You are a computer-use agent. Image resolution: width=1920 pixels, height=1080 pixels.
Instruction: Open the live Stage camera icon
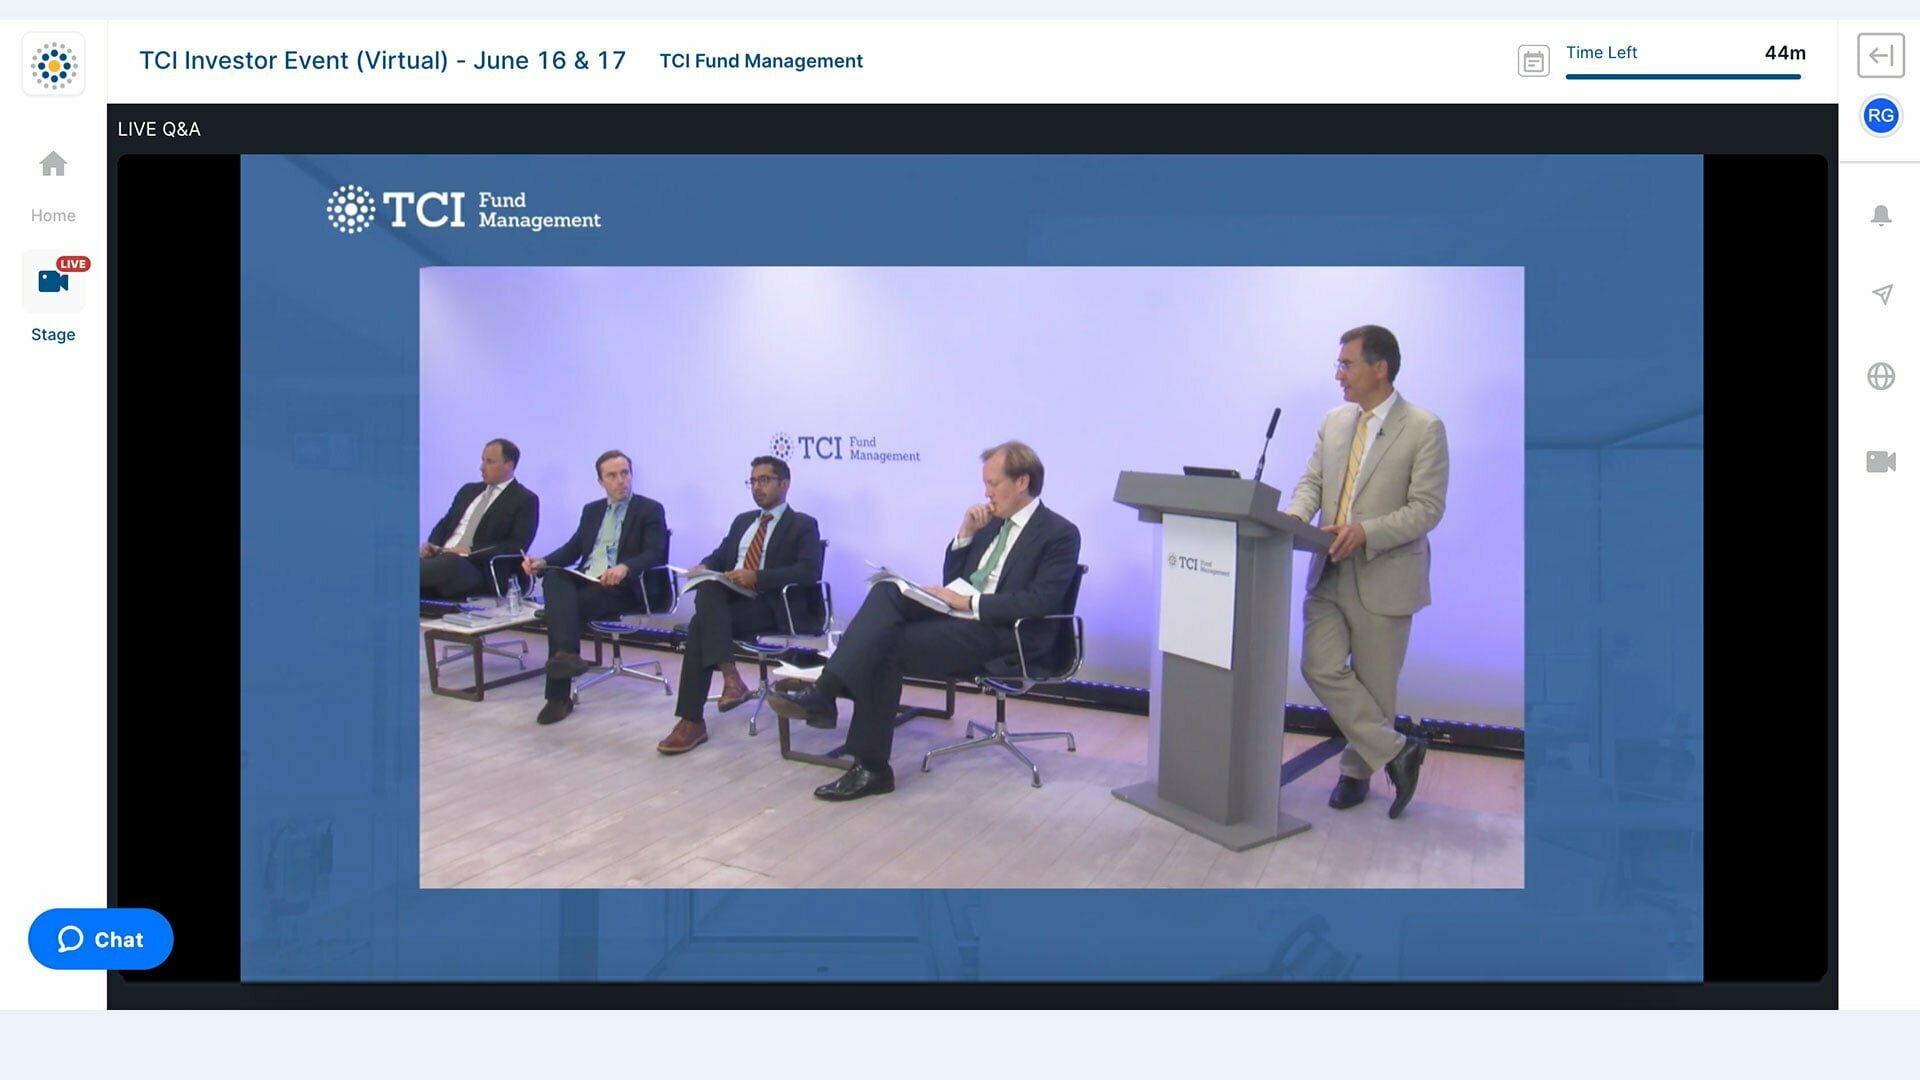tap(53, 281)
